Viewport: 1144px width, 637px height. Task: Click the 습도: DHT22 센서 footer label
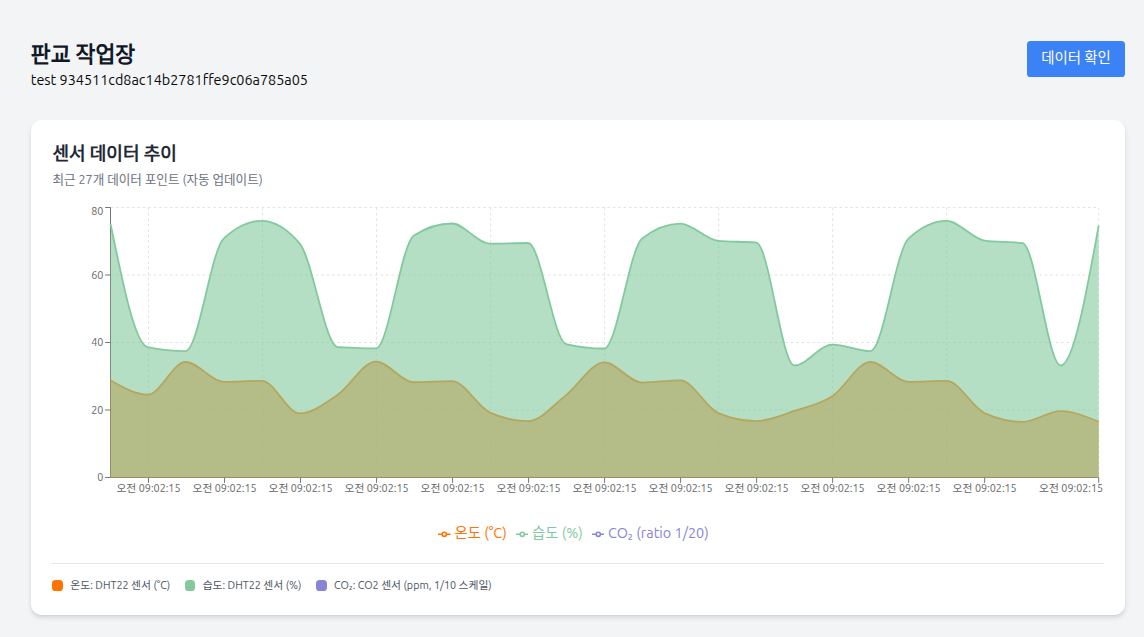[252, 585]
